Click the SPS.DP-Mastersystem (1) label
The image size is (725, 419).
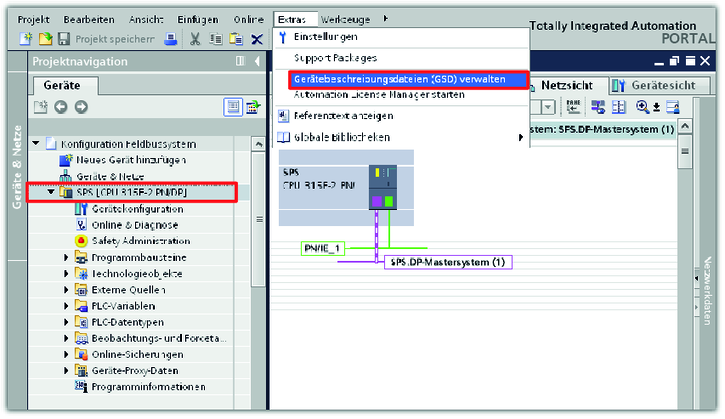[447, 262]
